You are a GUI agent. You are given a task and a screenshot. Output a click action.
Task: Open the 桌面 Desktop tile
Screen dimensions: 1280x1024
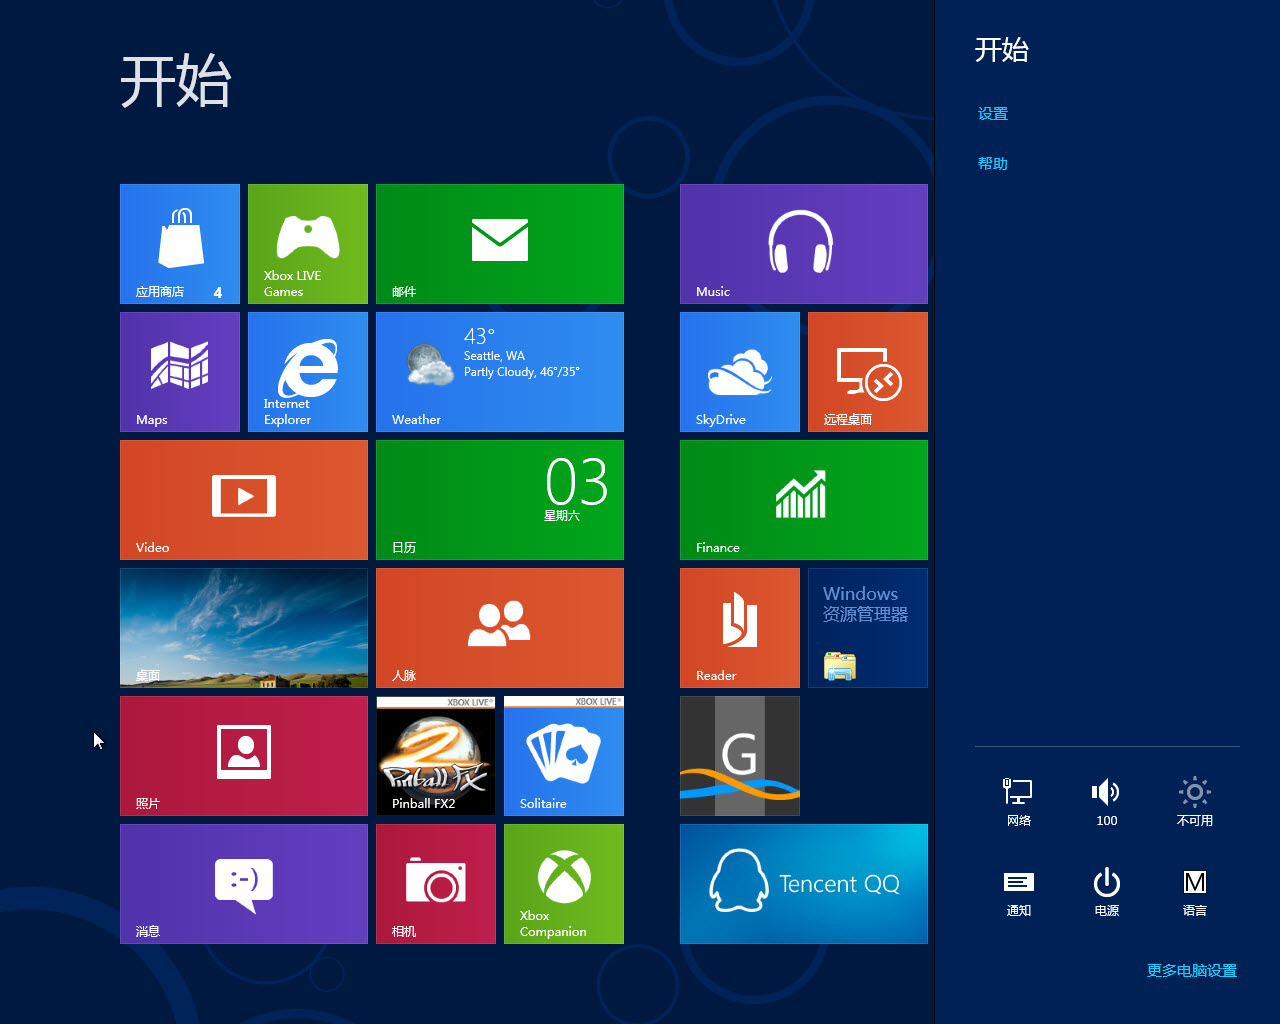point(244,628)
